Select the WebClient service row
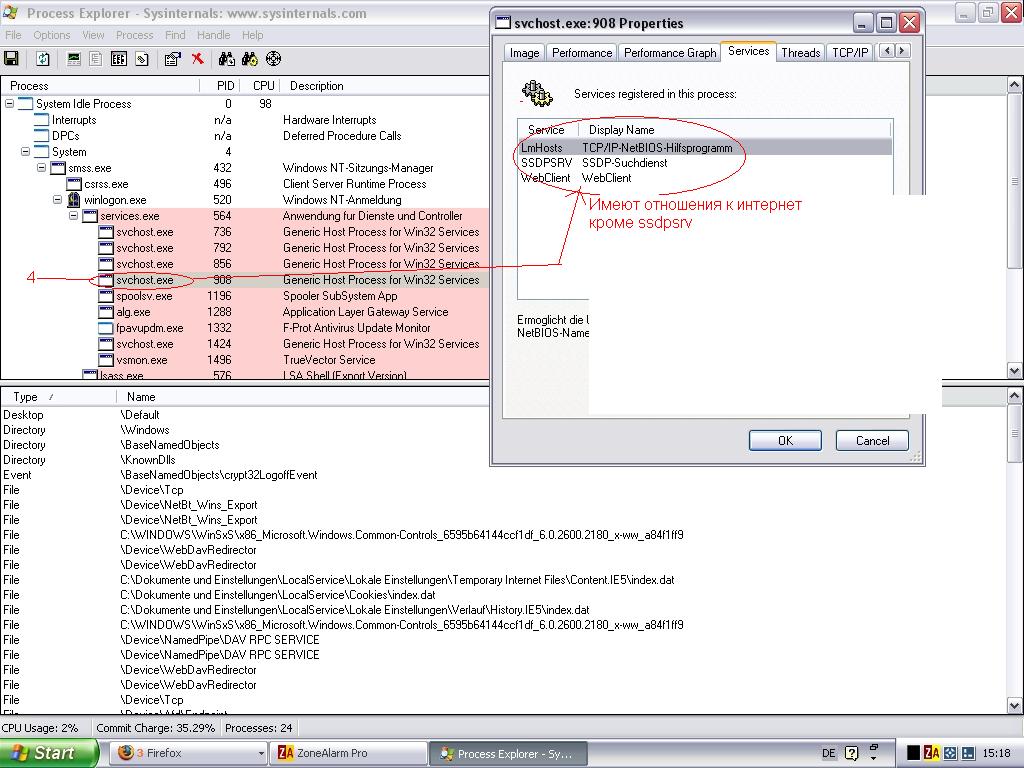The width and height of the screenshot is (1024, 768). [705, 178]
